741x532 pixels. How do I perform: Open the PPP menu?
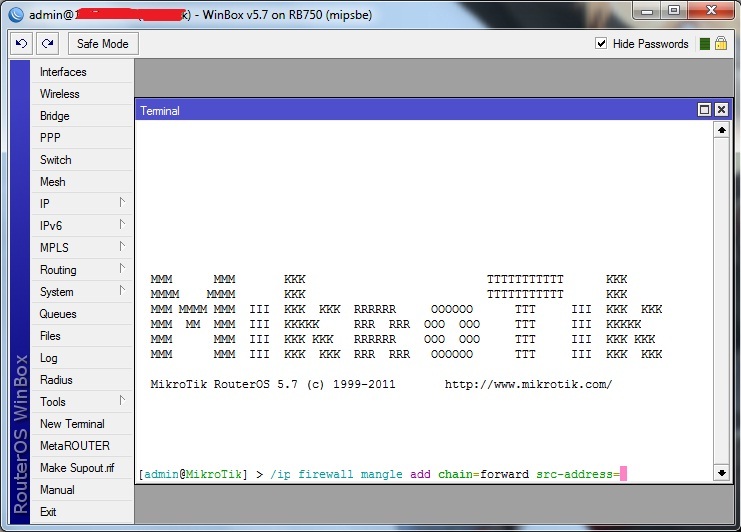[x=81, y=137]
